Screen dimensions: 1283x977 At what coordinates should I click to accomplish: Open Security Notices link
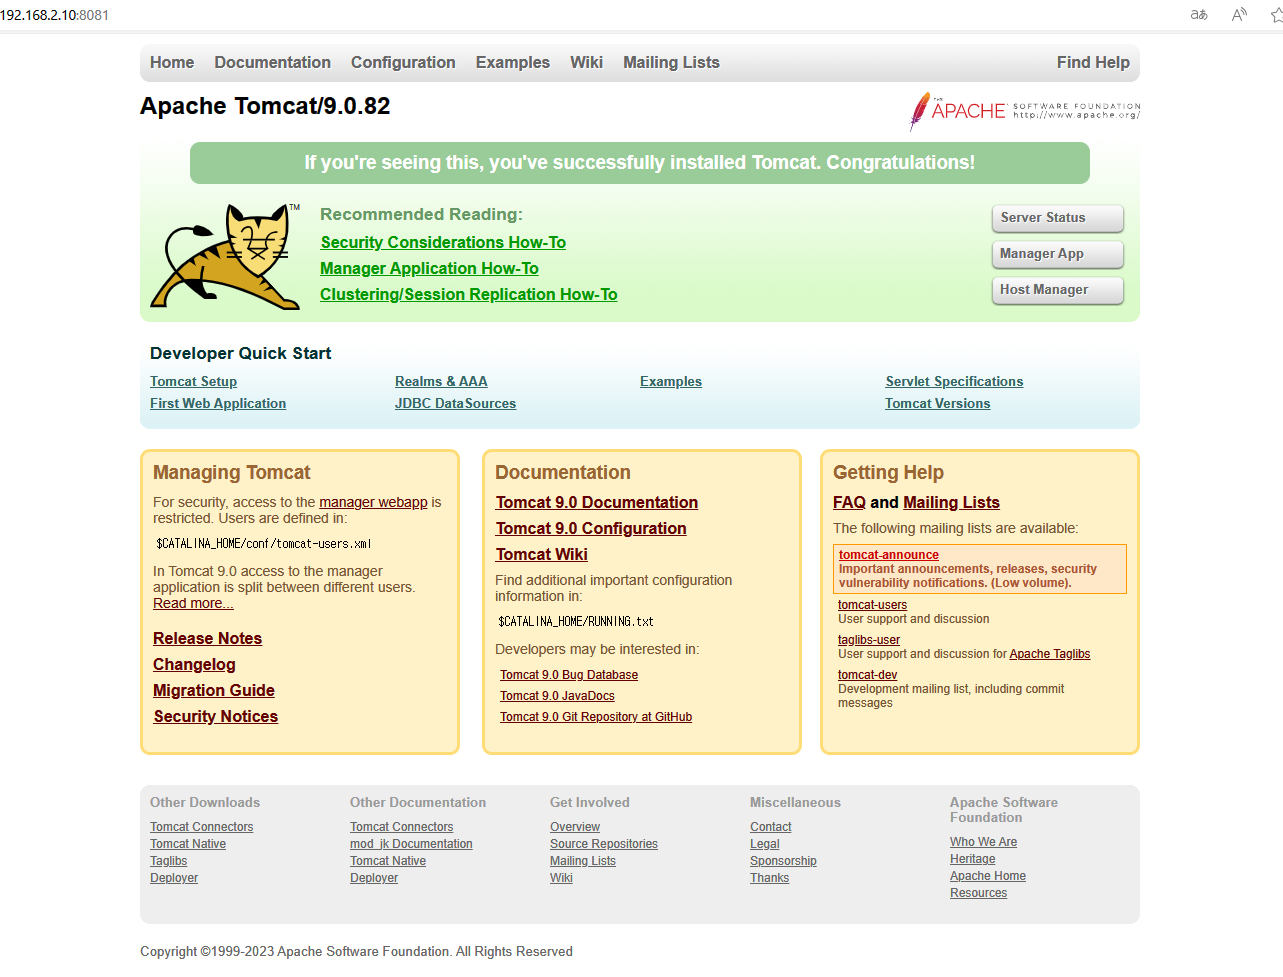215,716
